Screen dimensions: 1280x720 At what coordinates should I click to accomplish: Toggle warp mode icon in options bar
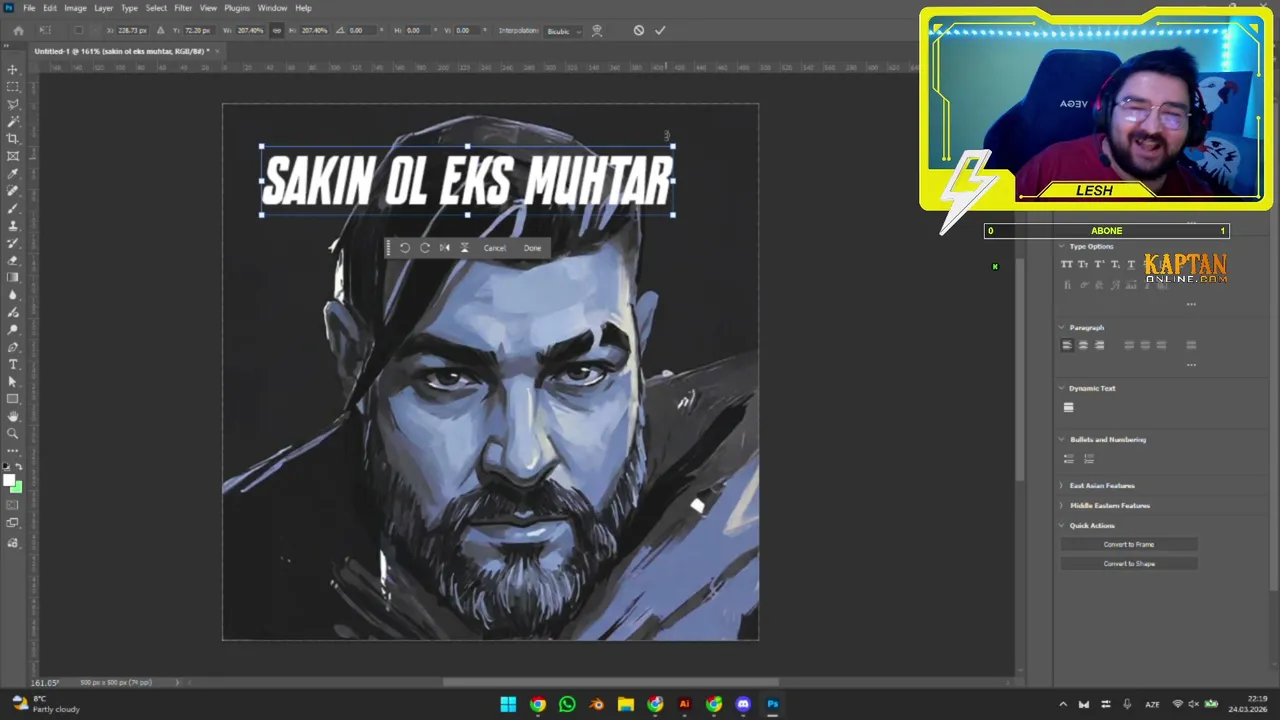tap(597, 31)
